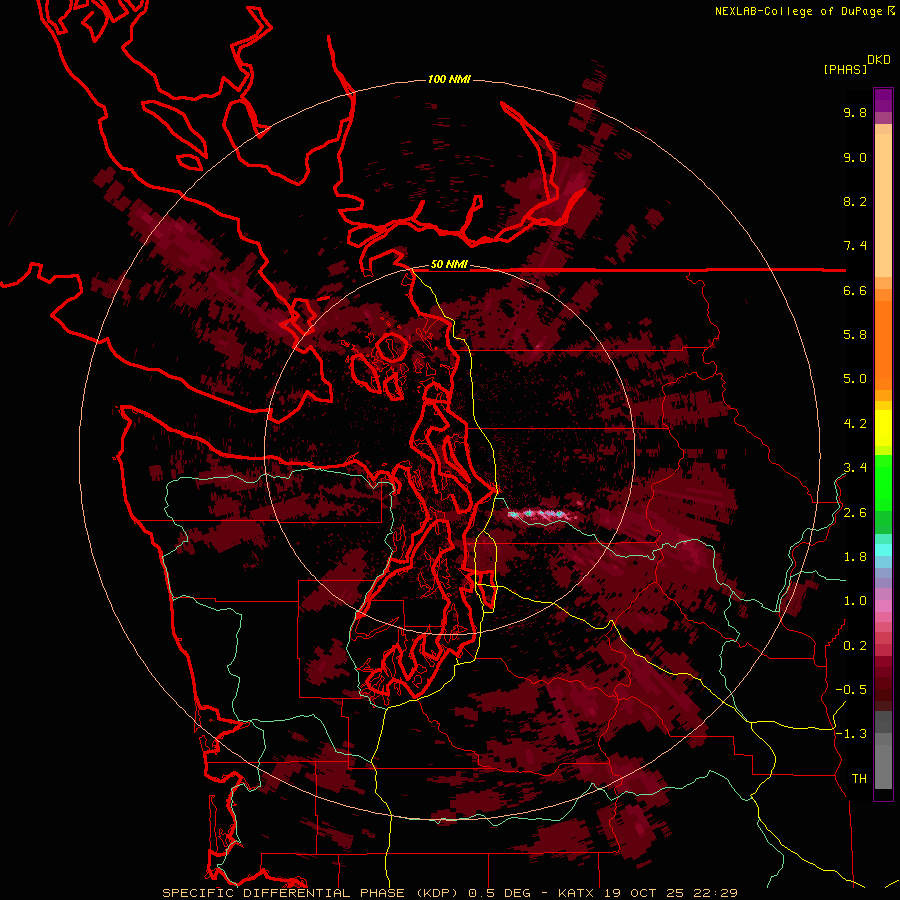Screen dimensions: 900x900
Task: Click the 9.0 legend value
Action: pos(855,157)
